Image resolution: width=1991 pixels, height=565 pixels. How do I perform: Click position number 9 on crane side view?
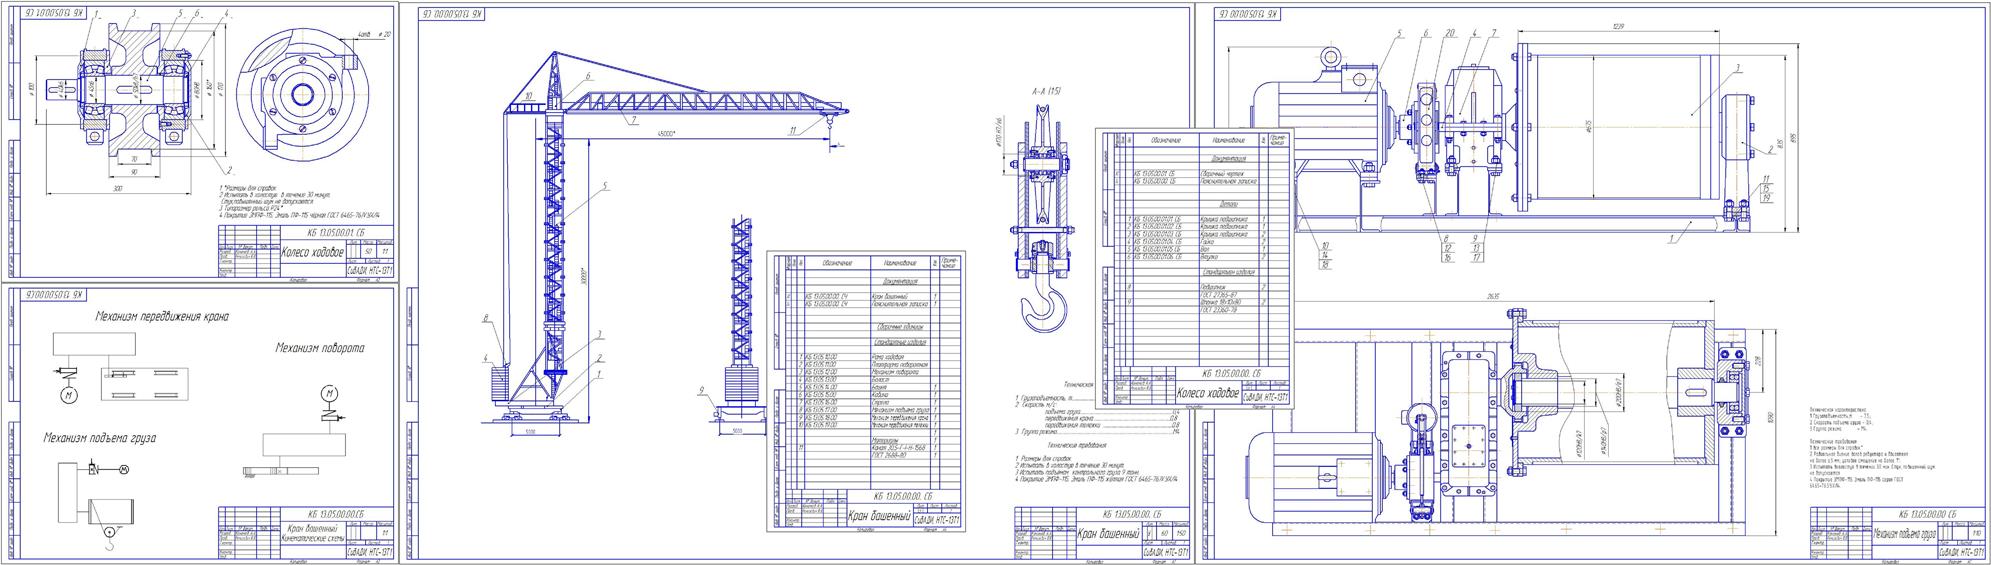702,389
